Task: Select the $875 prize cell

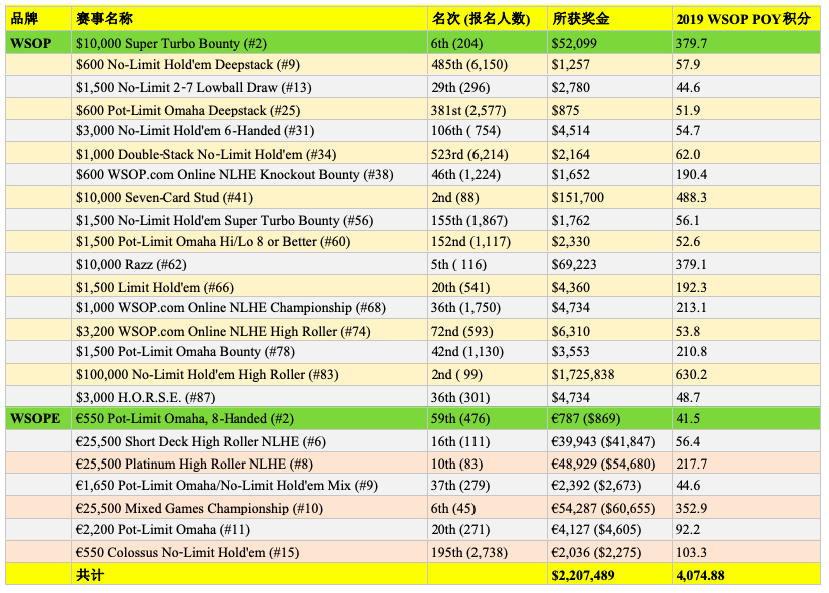Action: 610,110
